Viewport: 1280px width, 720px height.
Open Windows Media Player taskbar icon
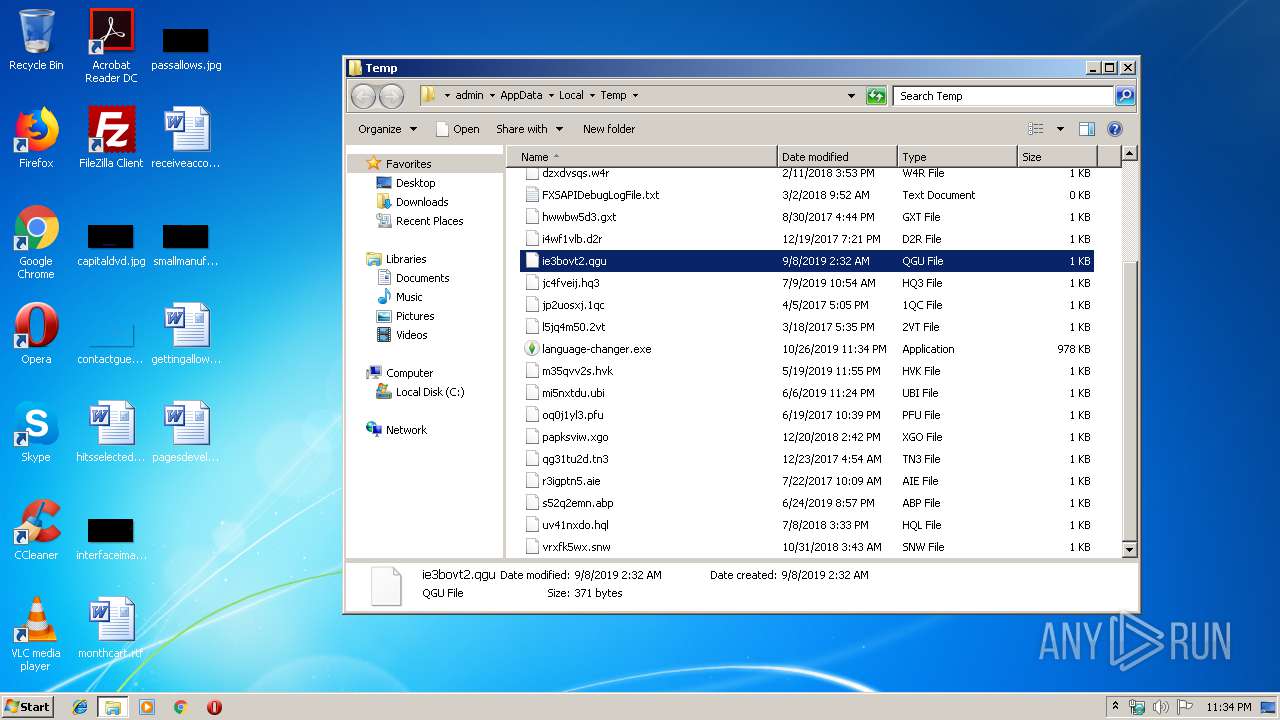(x=147, y=707)
